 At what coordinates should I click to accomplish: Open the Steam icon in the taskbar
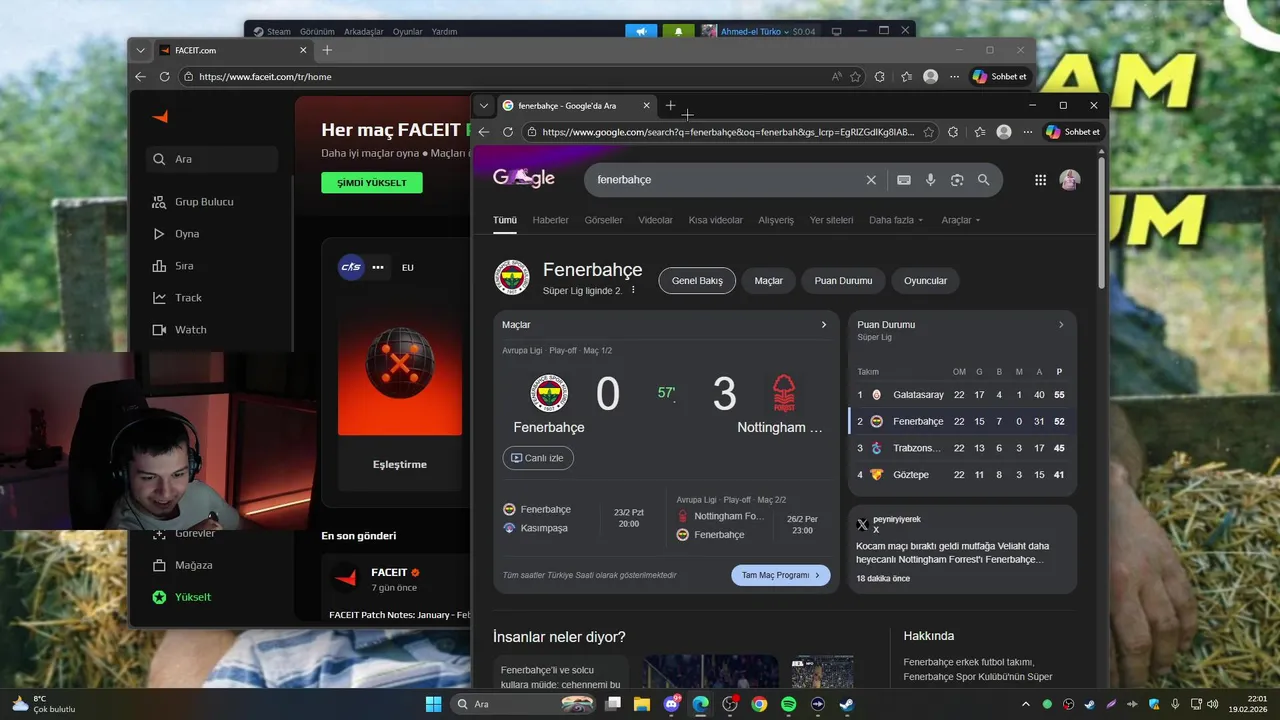846,704
